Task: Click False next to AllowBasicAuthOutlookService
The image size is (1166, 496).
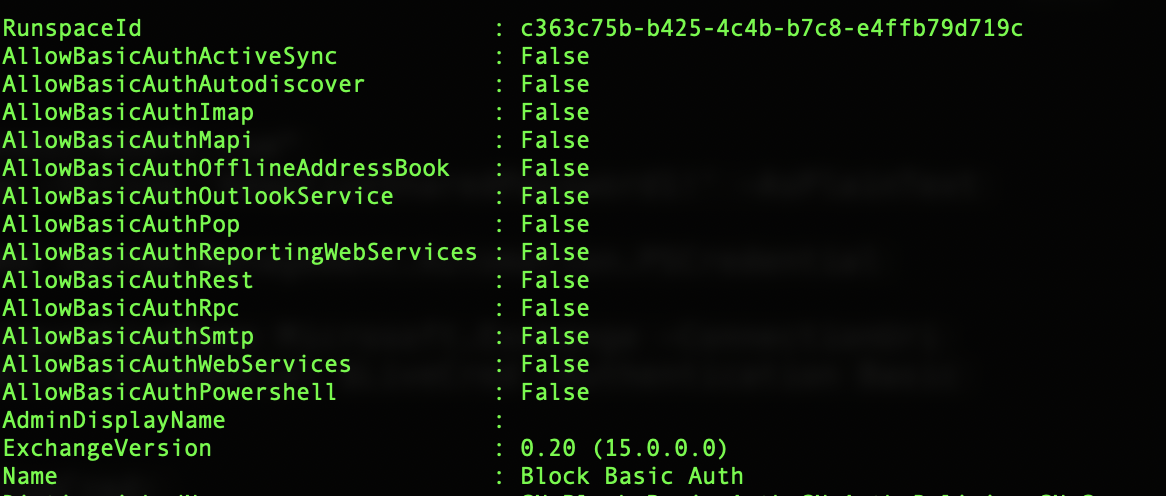Action: (555, 196)
